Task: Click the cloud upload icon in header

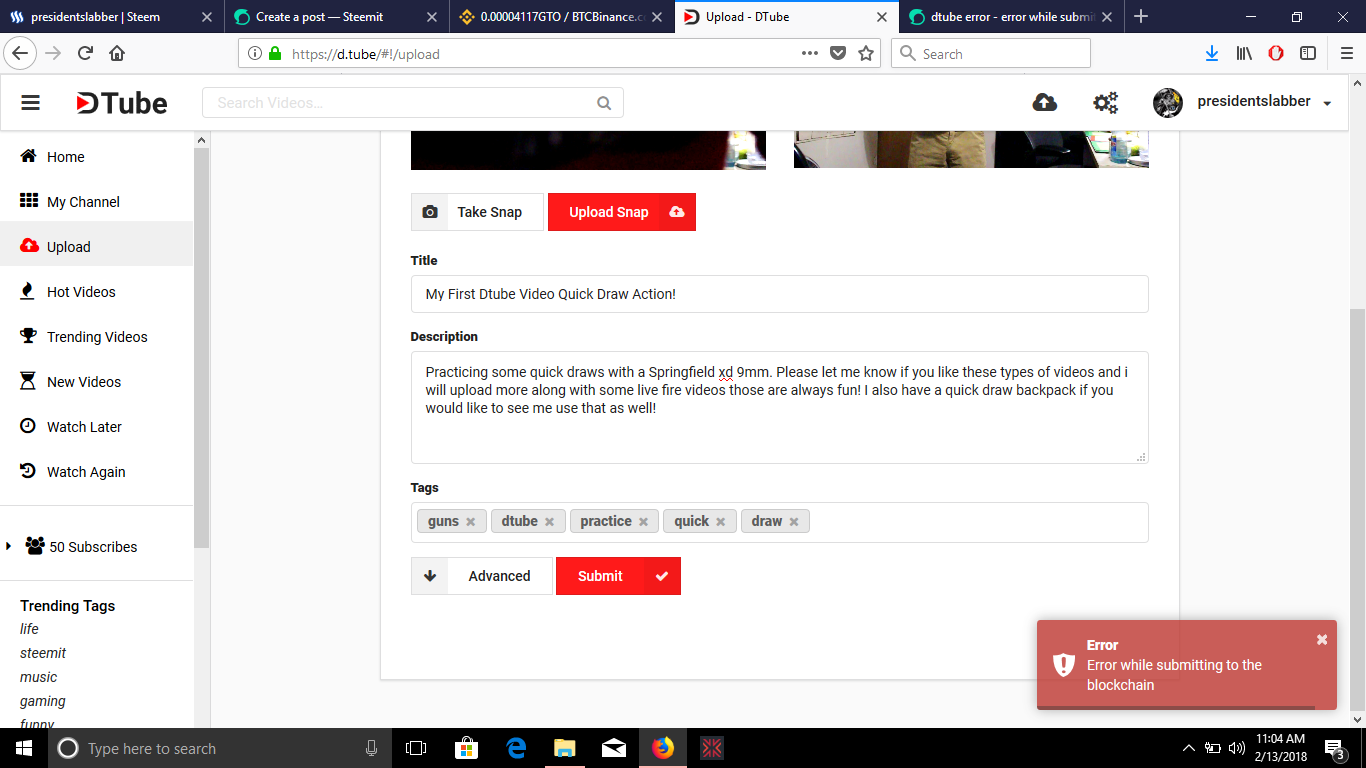Action: pos(1045,102)
